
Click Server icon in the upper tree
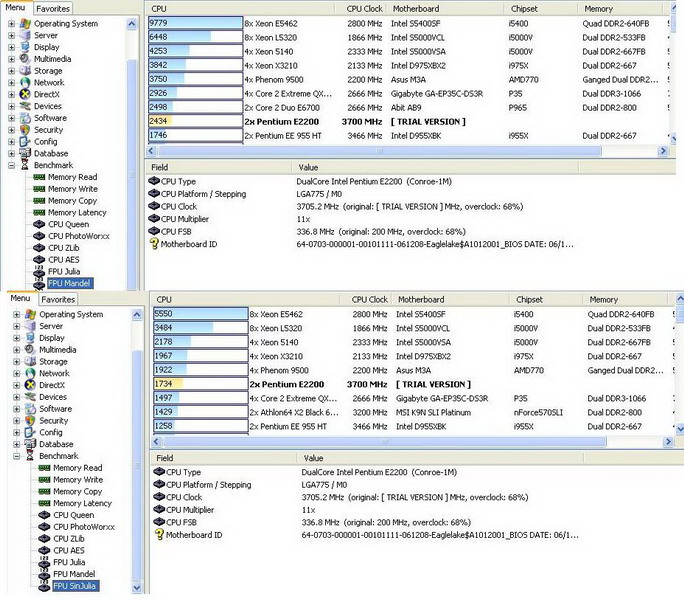[25, 35]
